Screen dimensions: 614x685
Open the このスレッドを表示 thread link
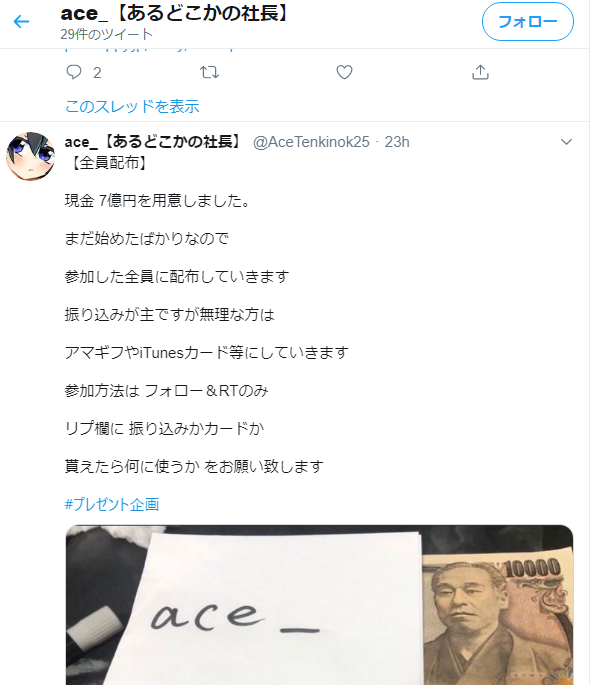pyautogui.click(x=132, y=106)
